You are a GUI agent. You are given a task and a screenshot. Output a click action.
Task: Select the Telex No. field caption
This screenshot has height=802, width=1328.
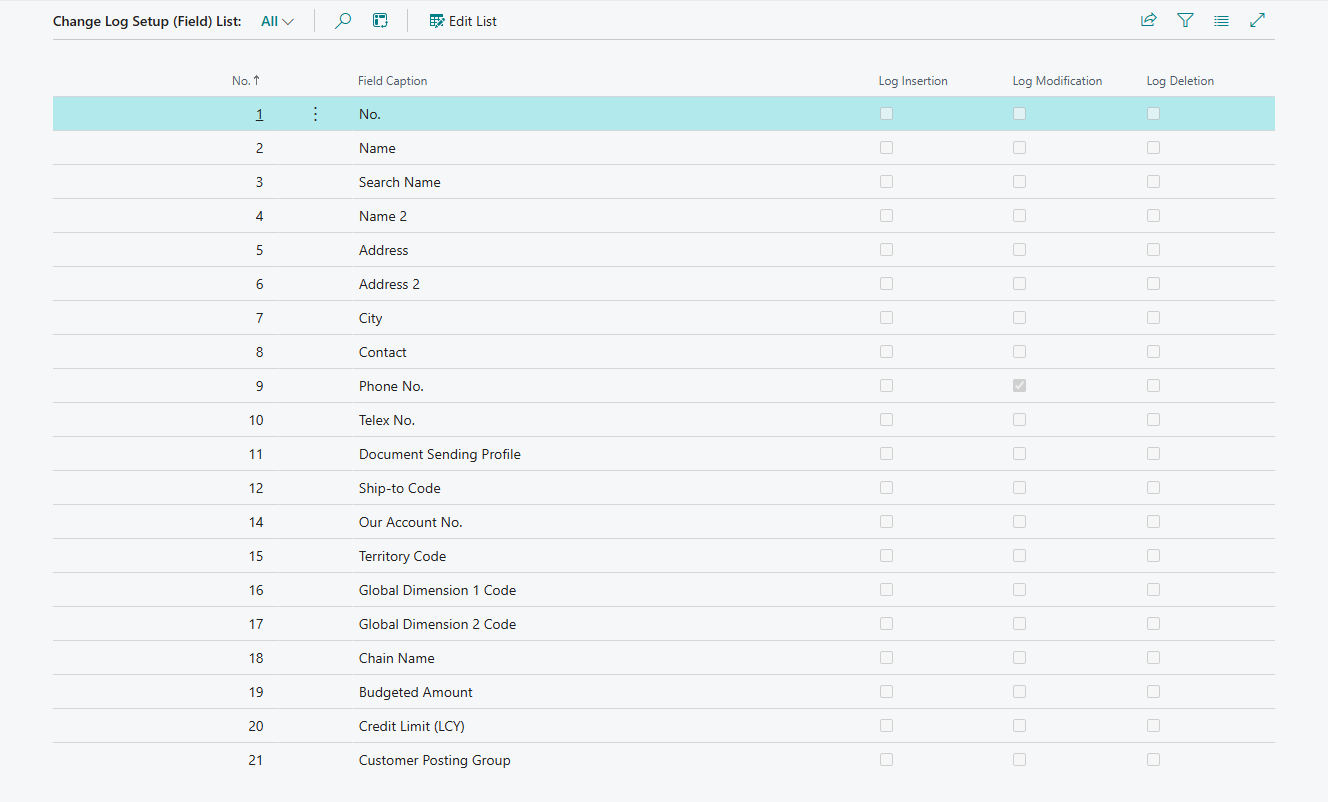coord(387,420)
